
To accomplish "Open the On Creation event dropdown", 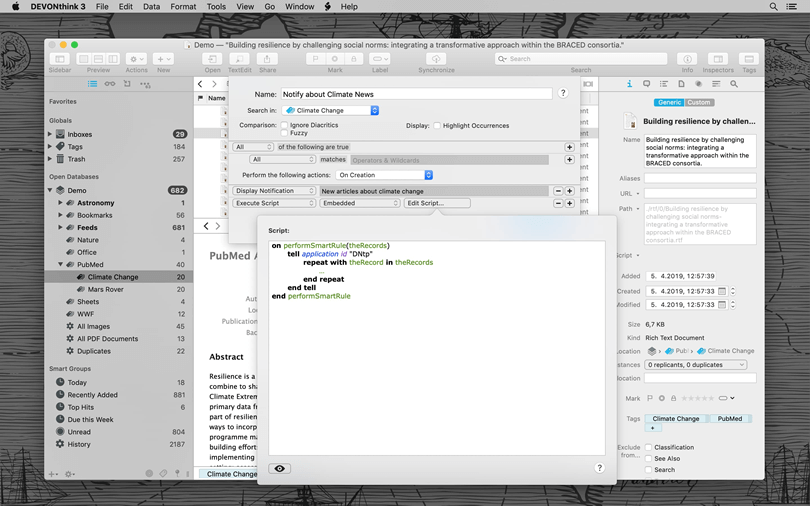I will [384, 175].
